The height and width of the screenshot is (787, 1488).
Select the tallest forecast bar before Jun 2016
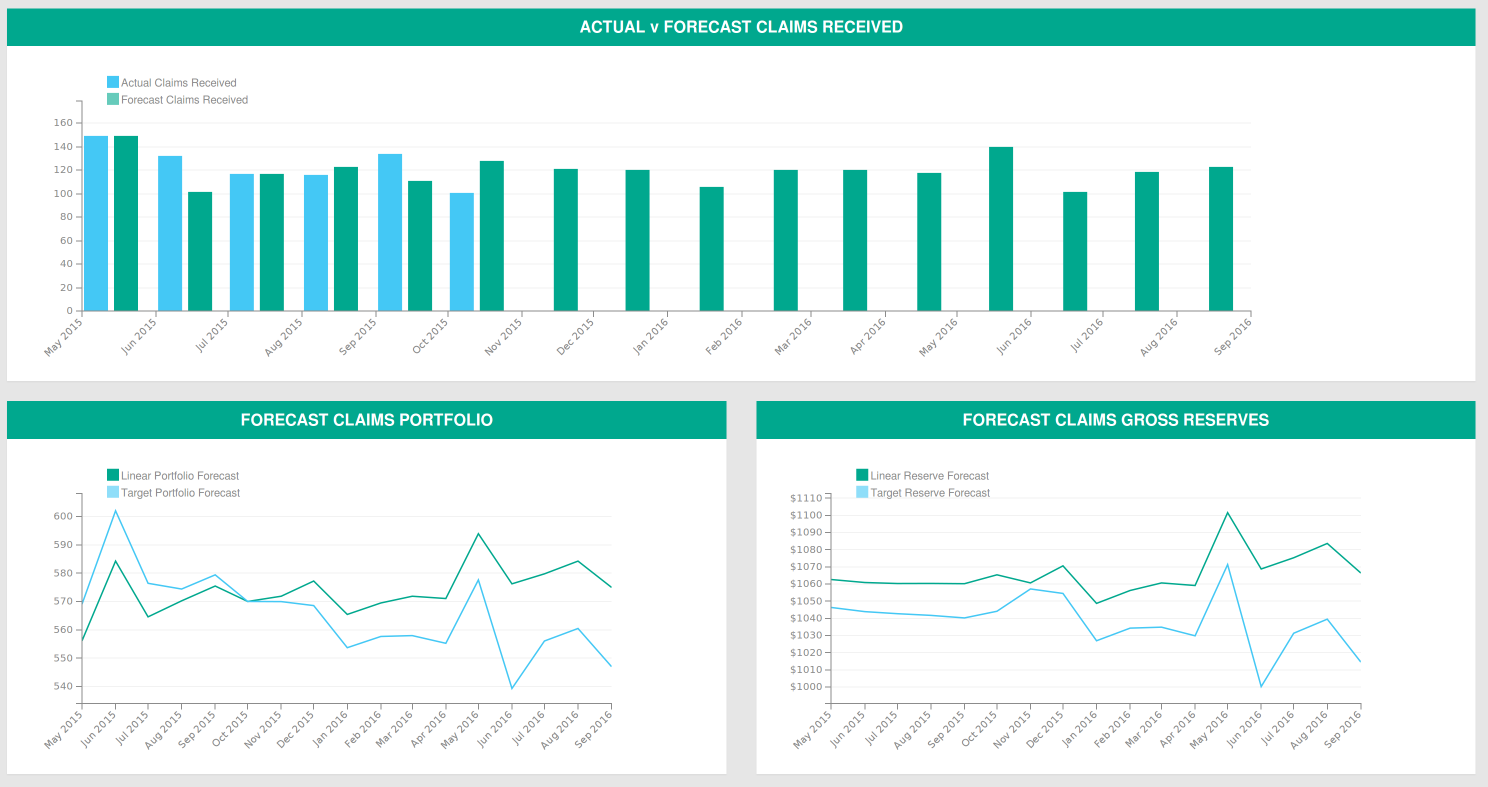click(x=1001, y=229)
